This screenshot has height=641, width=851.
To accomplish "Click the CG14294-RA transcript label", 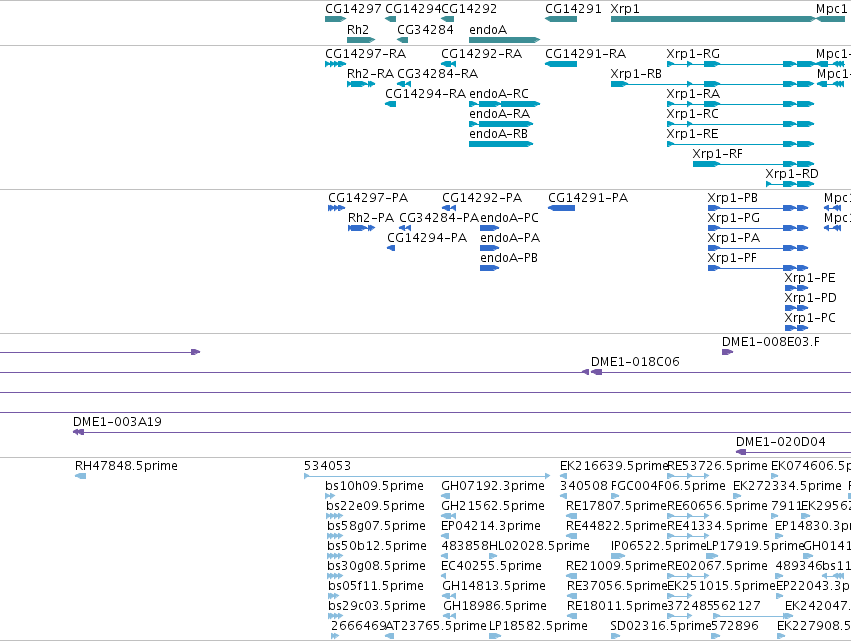I will point(425,94).
